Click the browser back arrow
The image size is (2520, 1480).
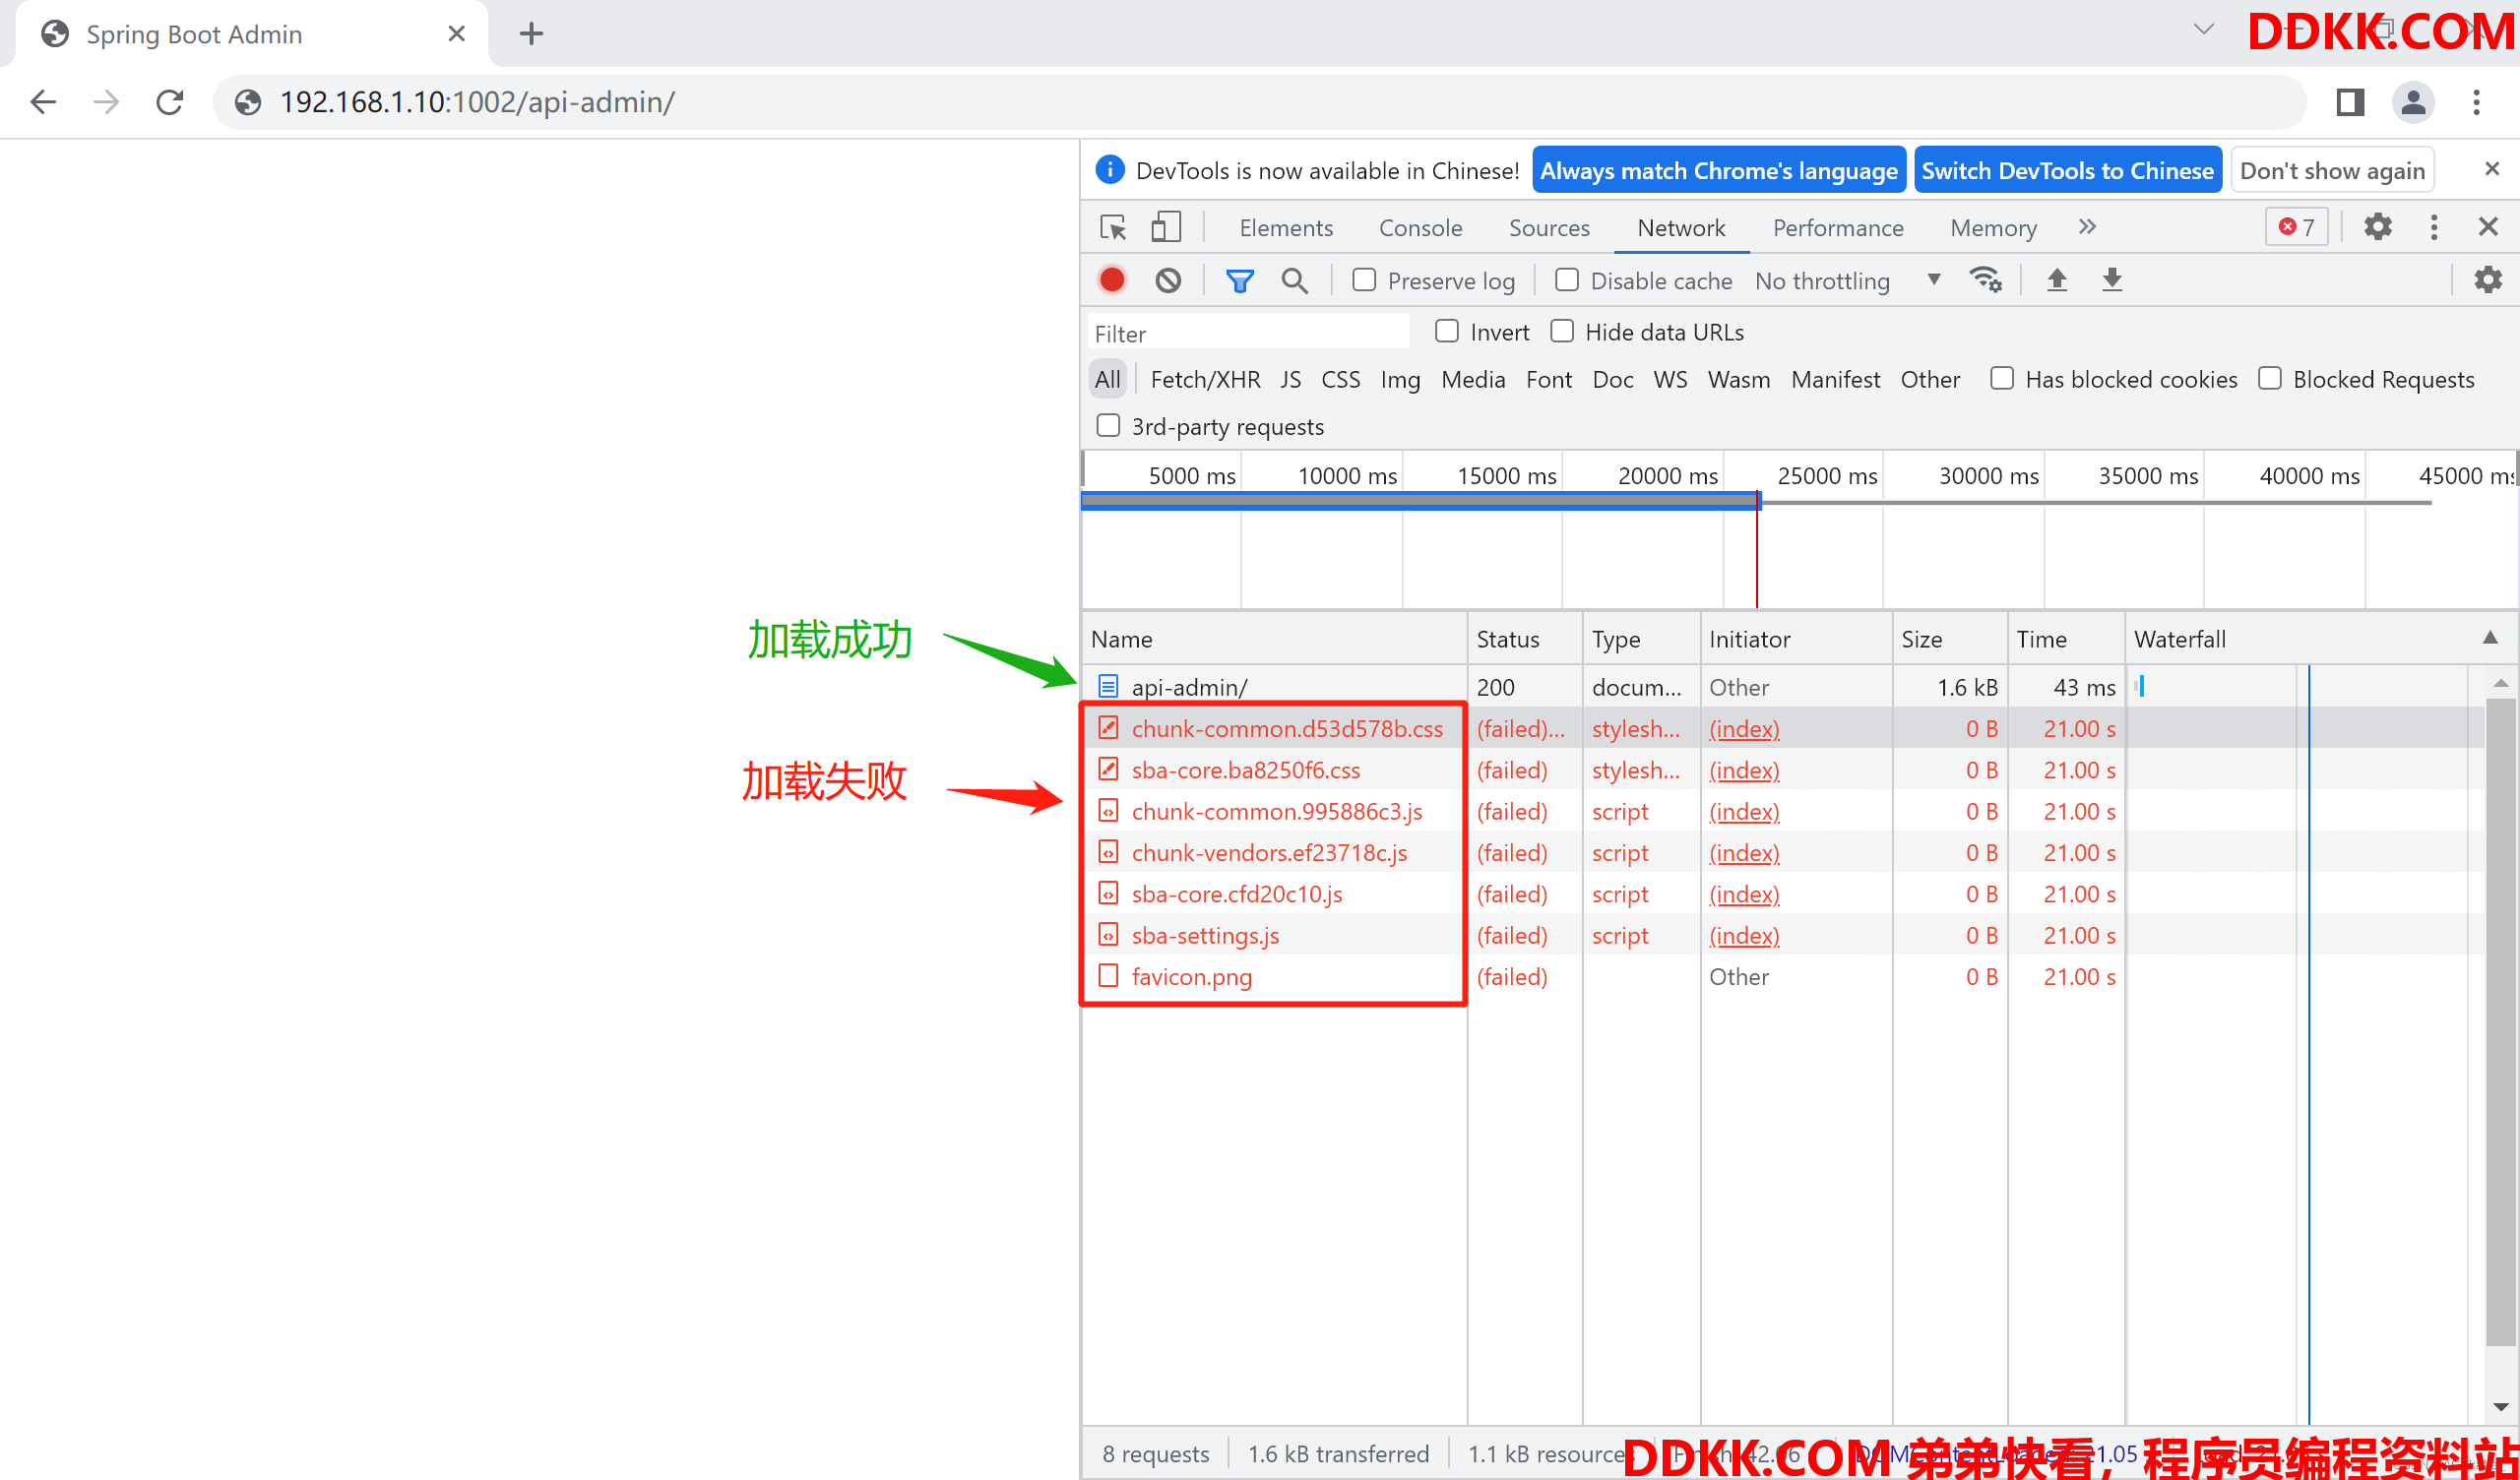43,102
